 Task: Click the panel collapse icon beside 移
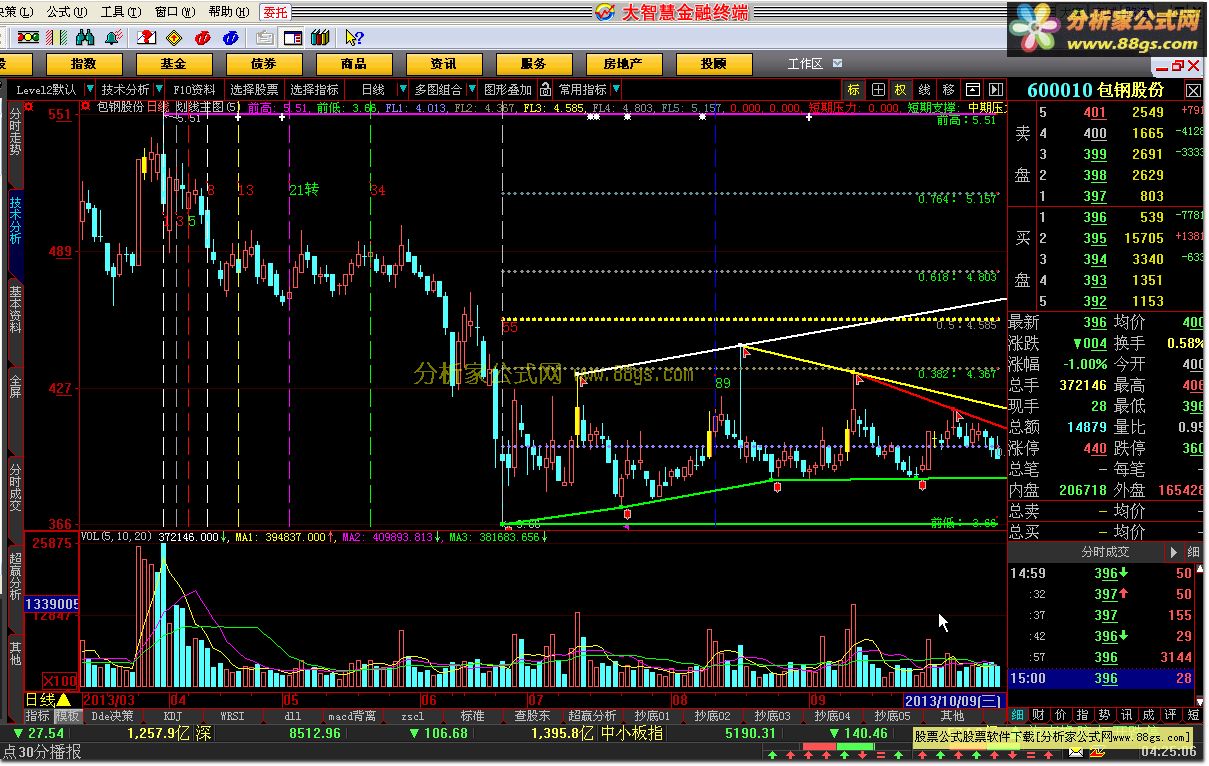coord(972,90)
